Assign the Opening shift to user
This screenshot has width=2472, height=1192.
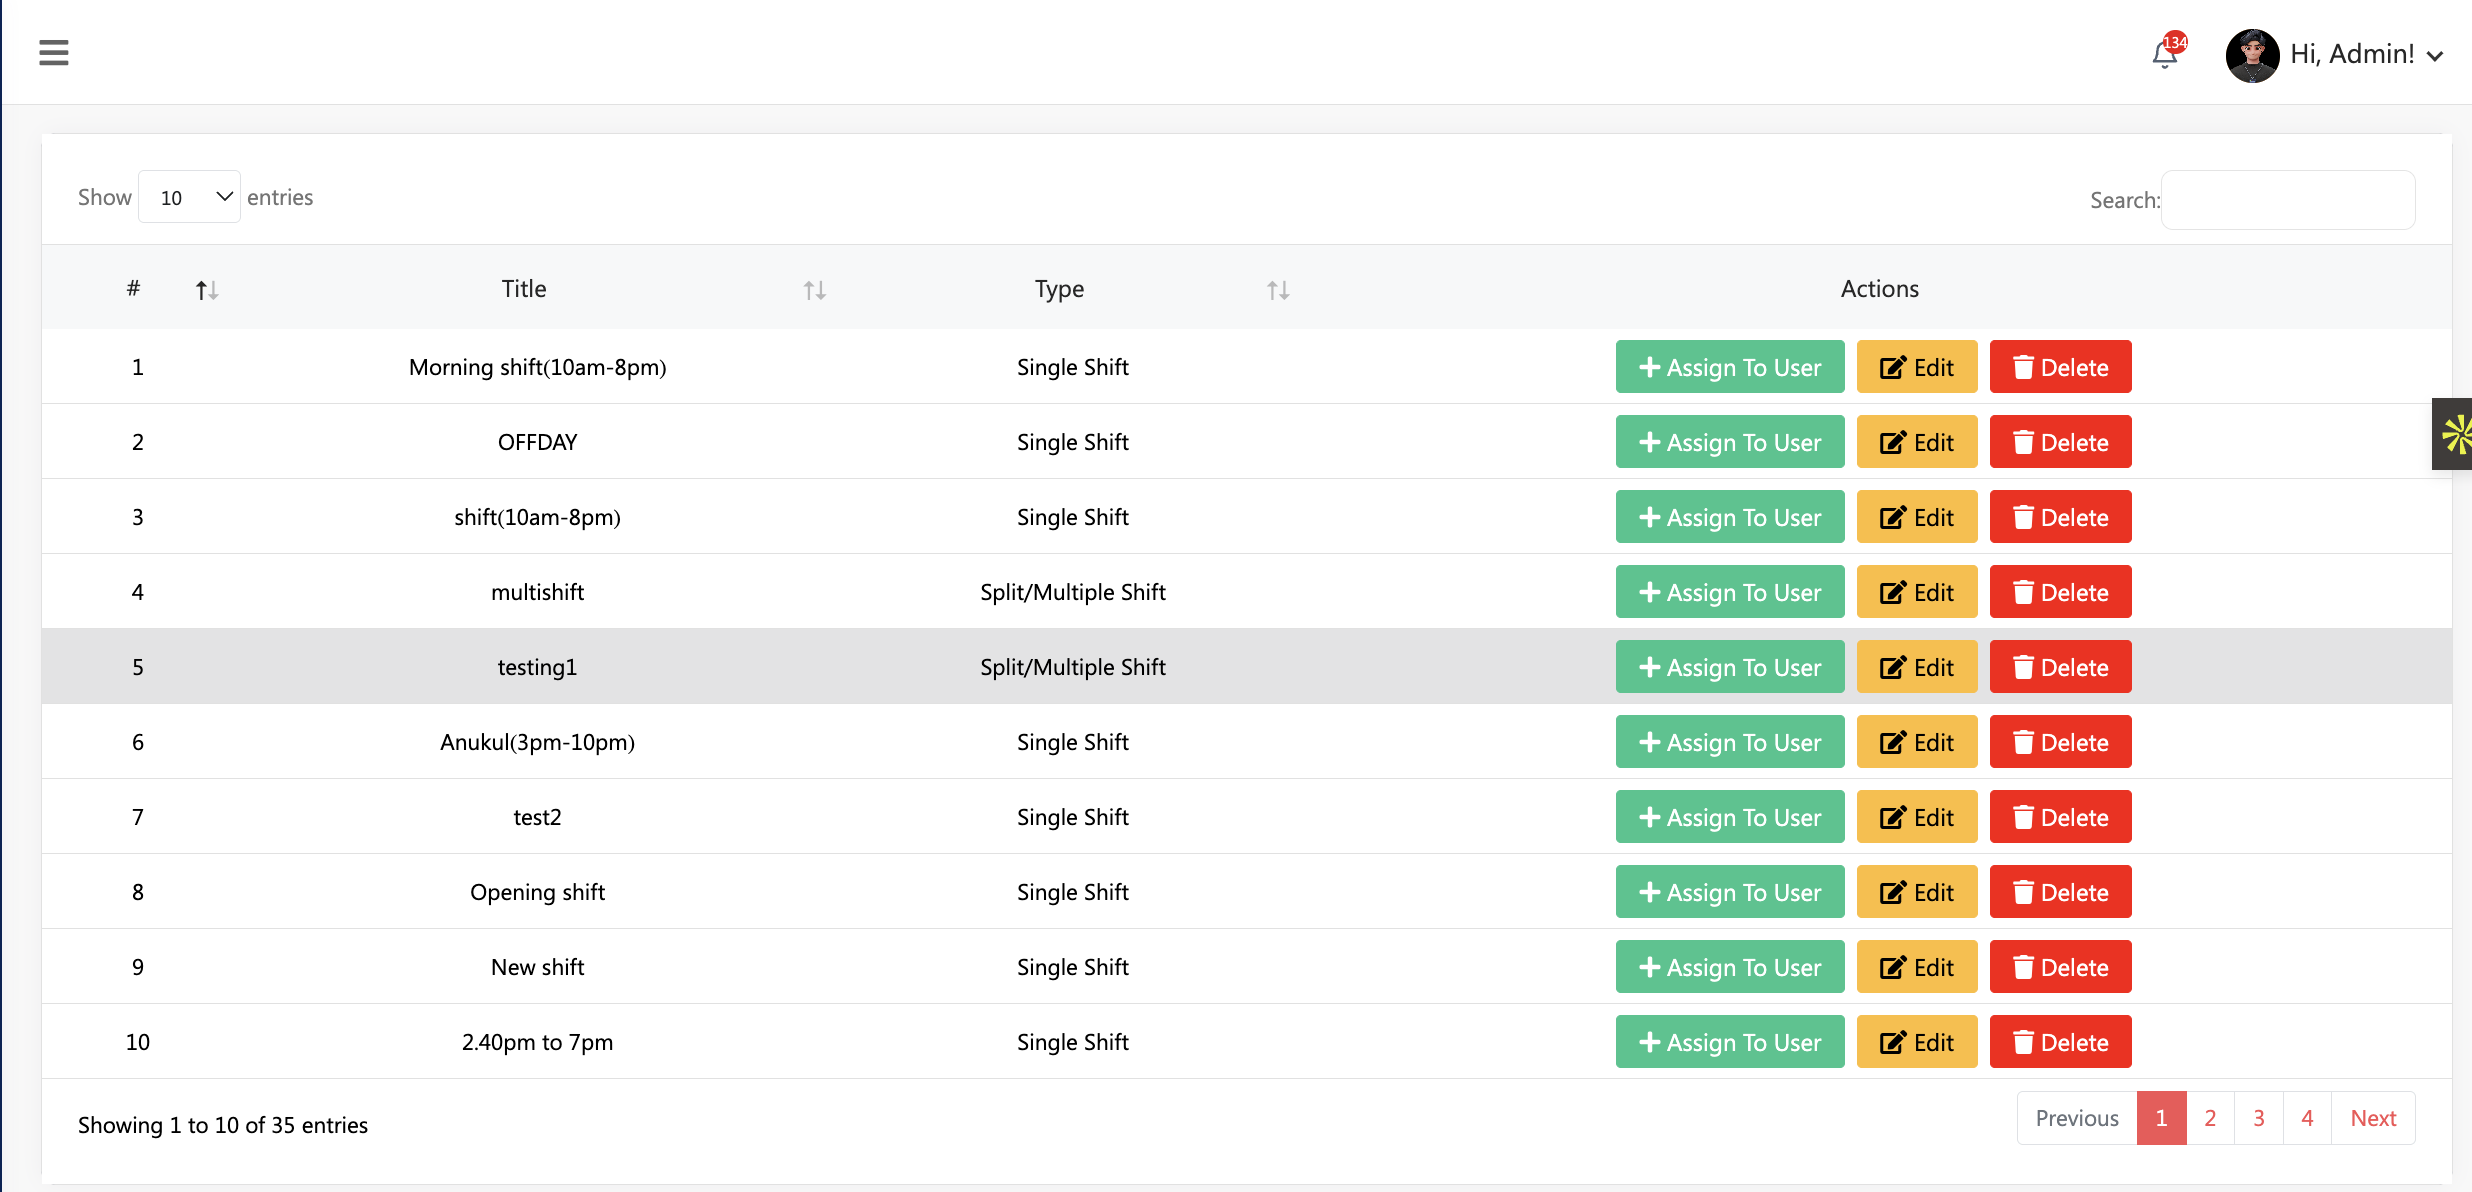(1729, 892)
